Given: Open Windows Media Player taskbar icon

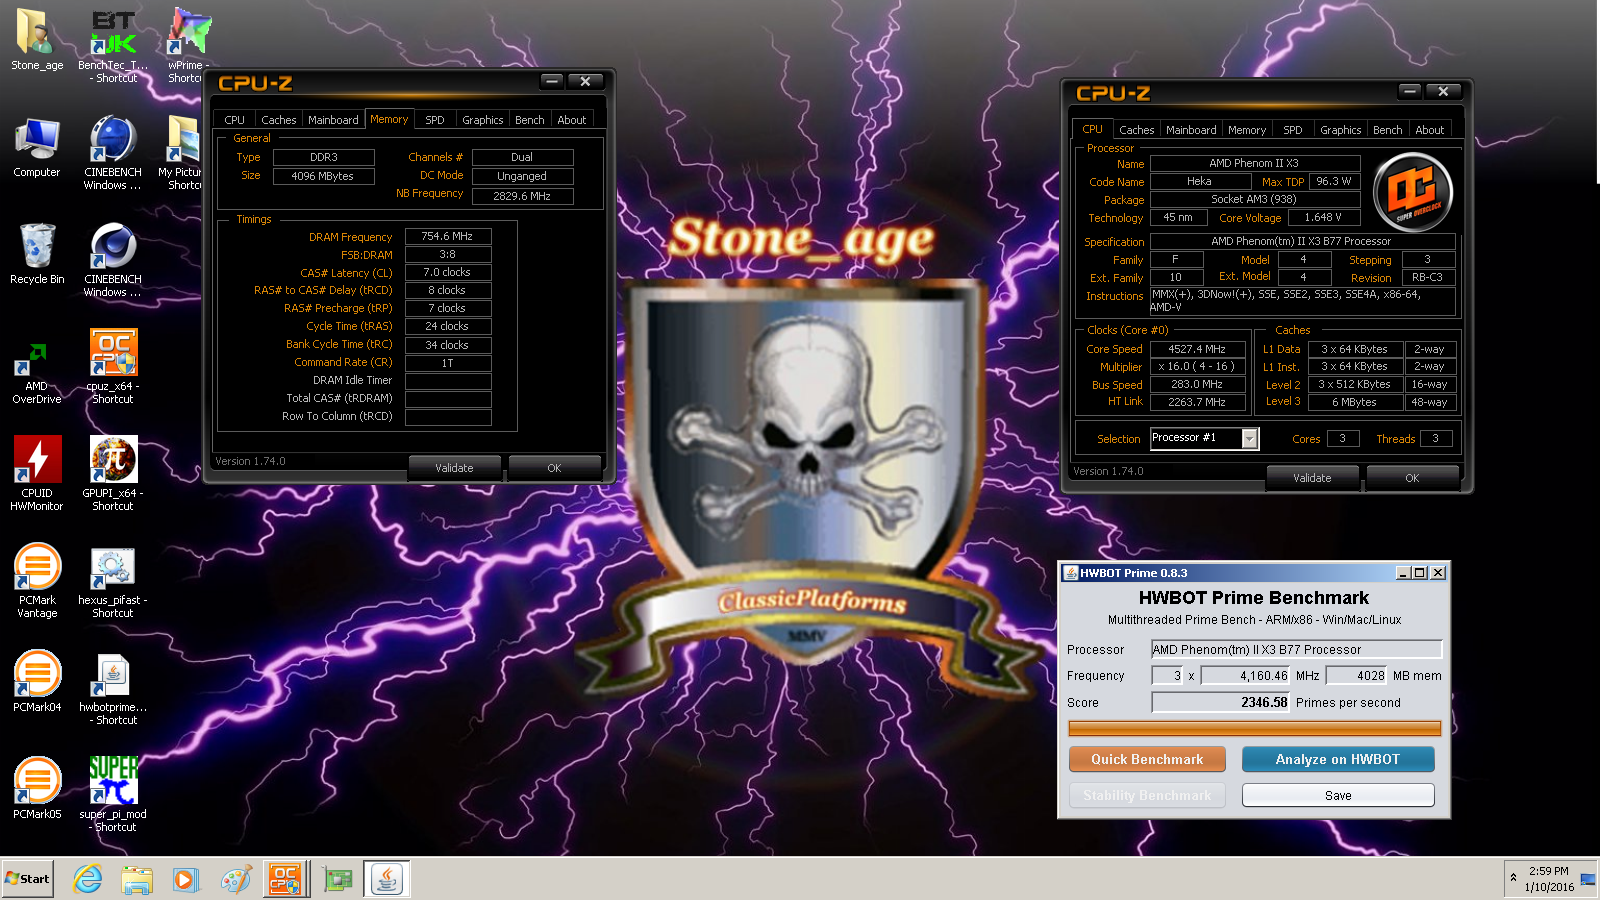Looking at the screenshot, I should tap(185, 879).
